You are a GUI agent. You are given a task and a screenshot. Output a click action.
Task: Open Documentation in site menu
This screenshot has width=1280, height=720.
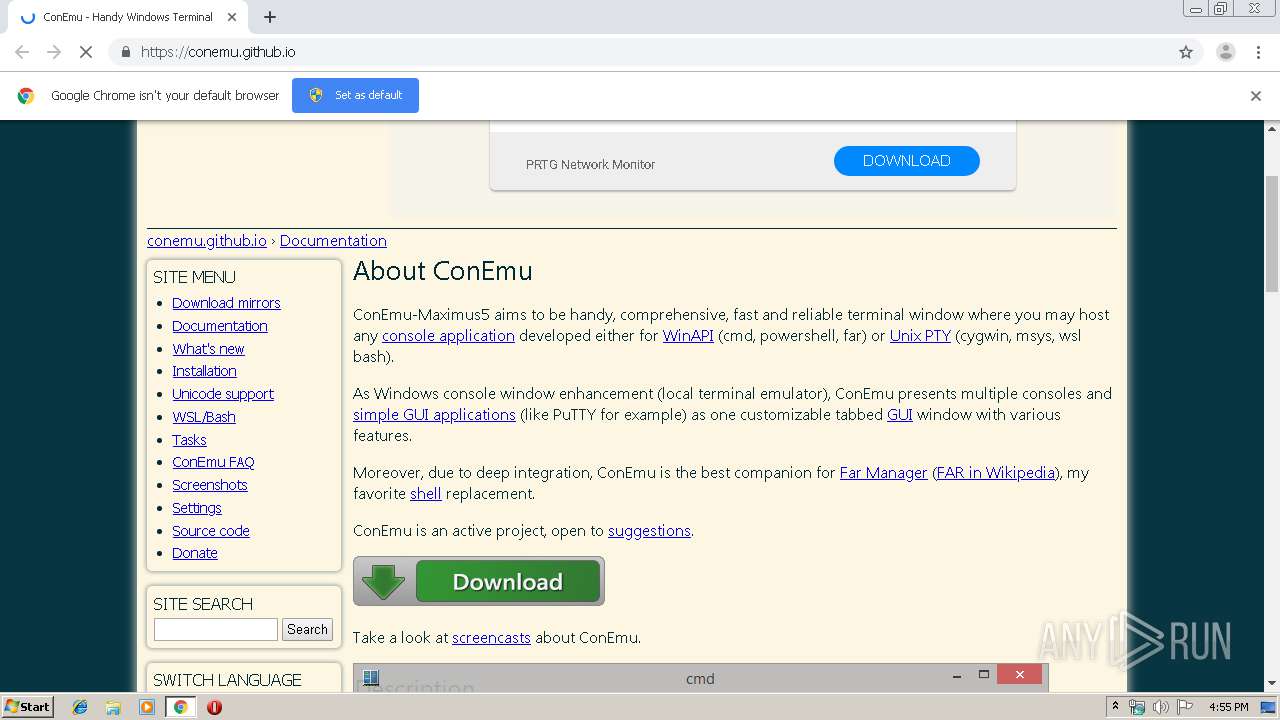(220, 326)
